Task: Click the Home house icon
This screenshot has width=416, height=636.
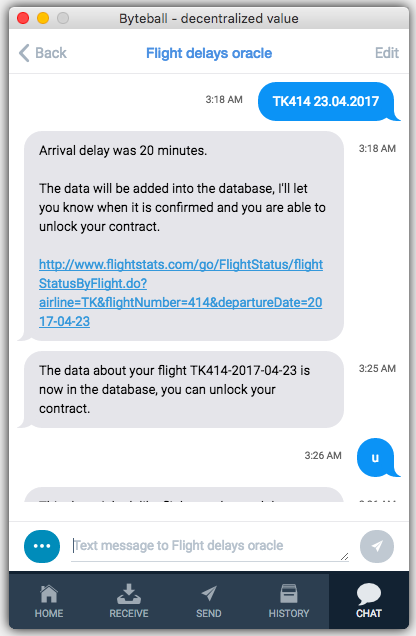Action: [49, 594]
